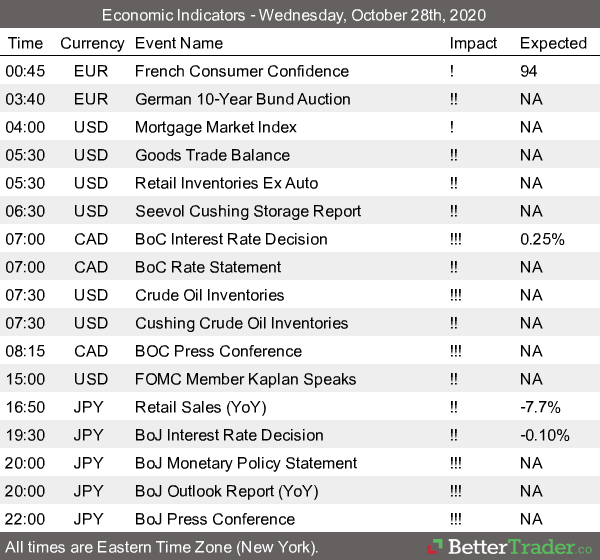Click the Currency column header
This screenshot has width=600, height=560.
click(92, 43)
